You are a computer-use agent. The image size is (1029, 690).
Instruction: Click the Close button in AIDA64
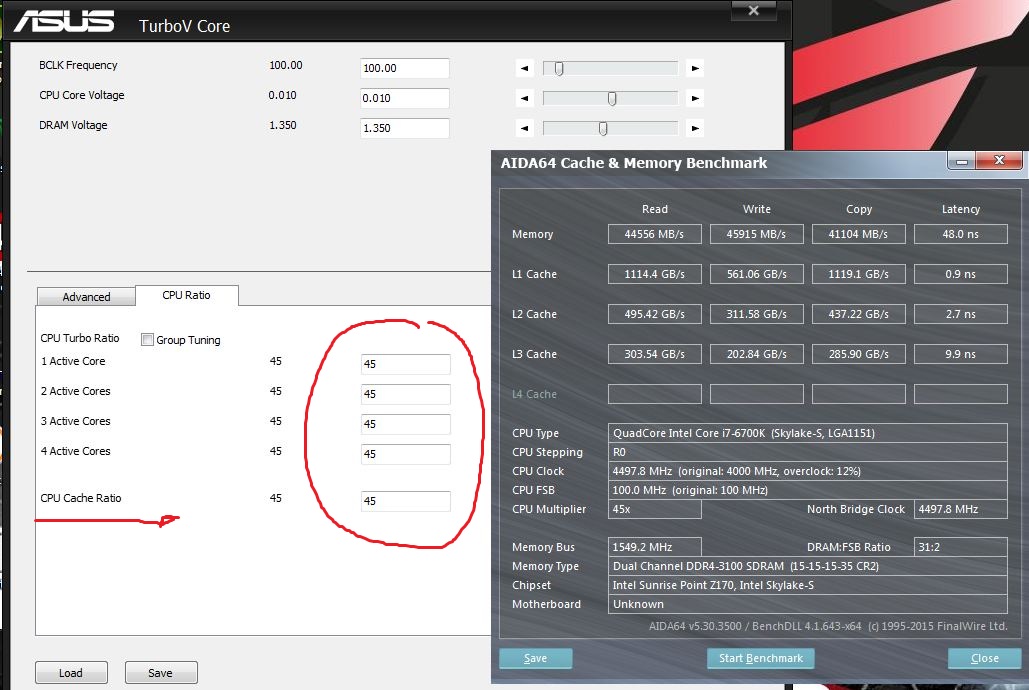tap(984, 658)
